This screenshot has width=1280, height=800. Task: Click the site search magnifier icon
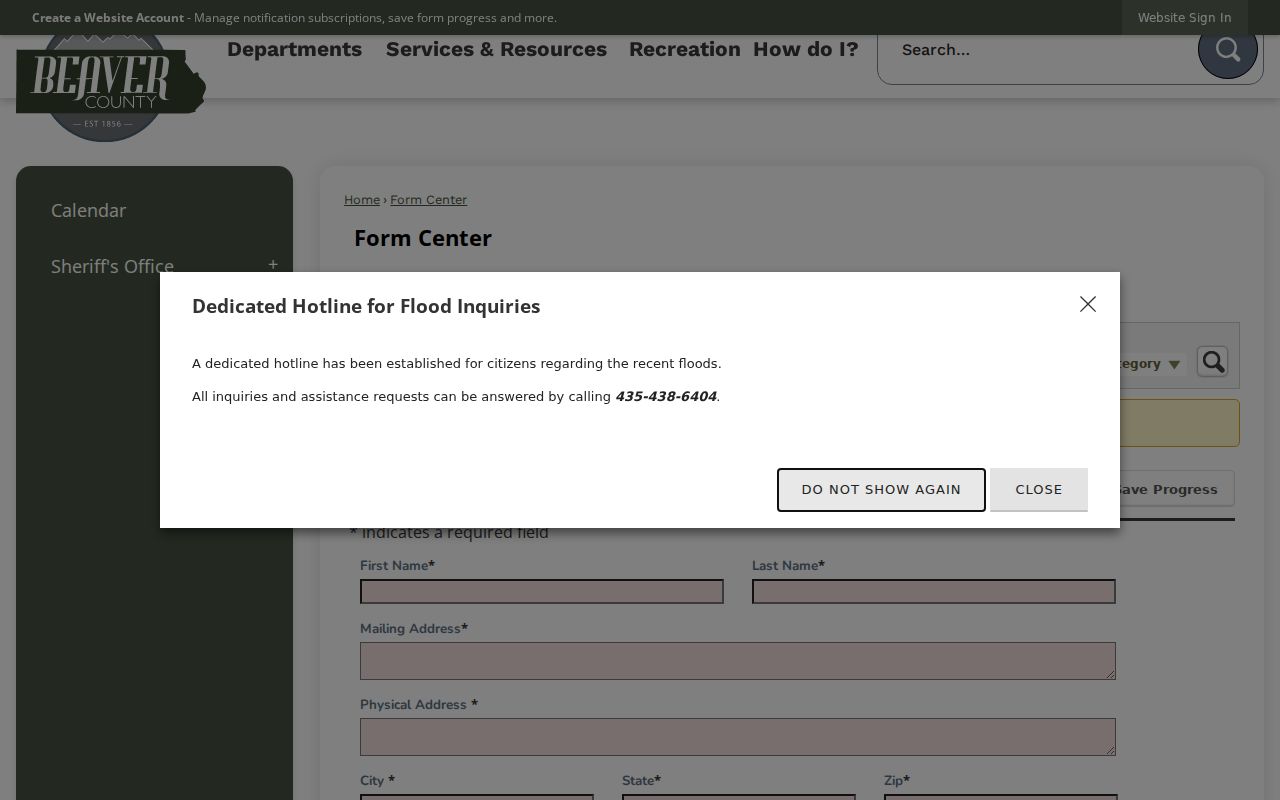pyautogui.click(x=1227, y=49)
